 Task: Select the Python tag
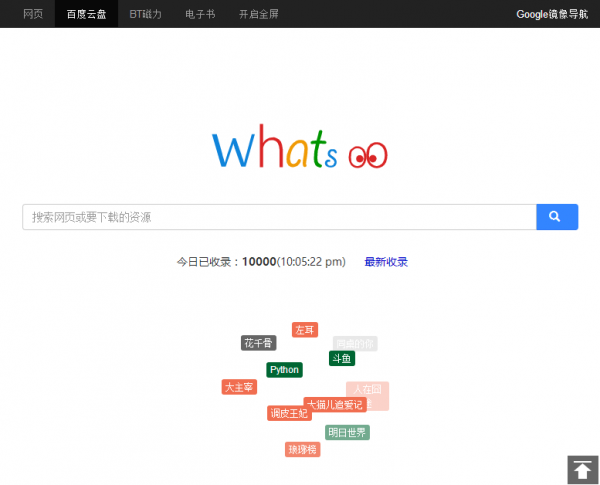tap(284, 370)
